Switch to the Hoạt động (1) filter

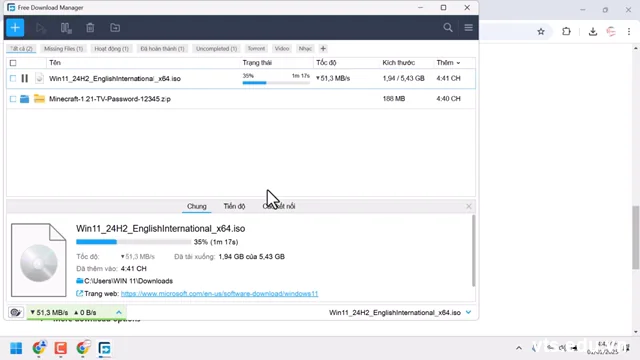[111, 49]
